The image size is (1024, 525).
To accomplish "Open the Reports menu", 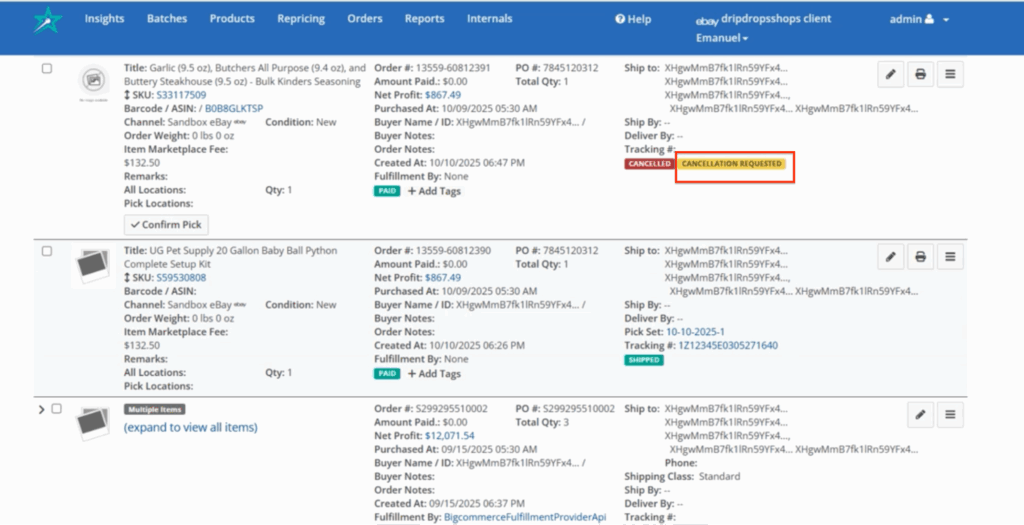I will [x=425, y=19].
